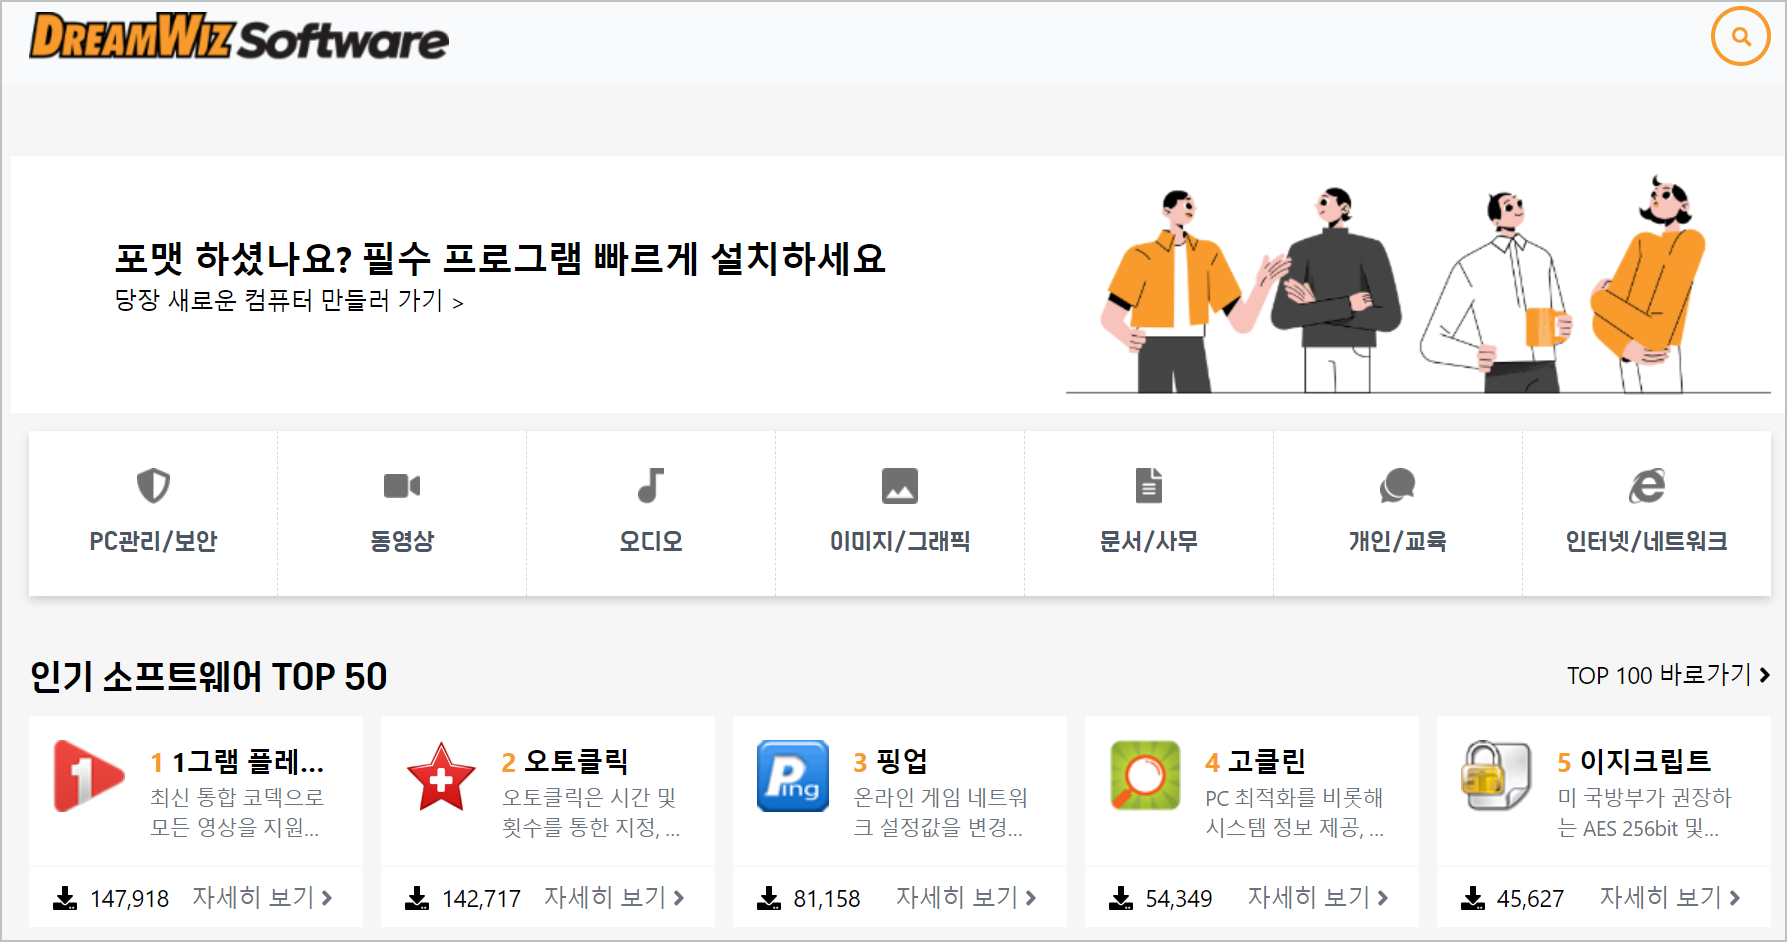Click the DreamWiz Software logo

point(239,37)
